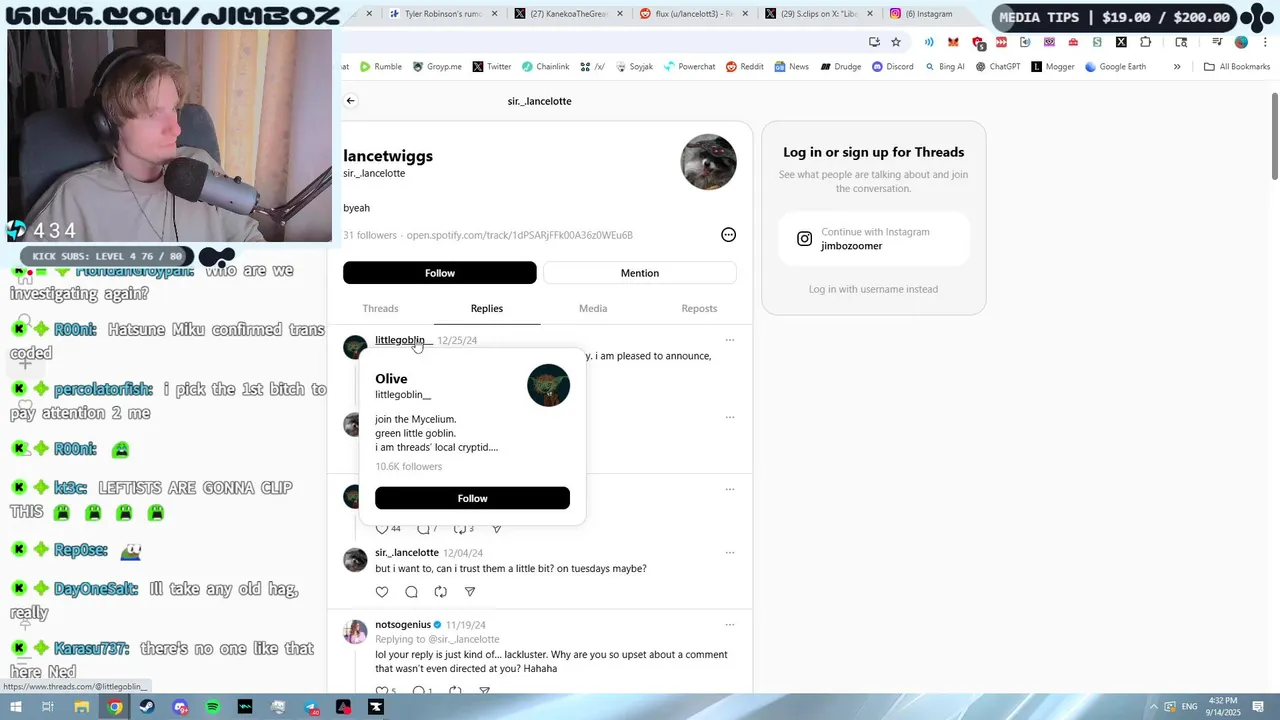Click the comment bubble under lancelotte reply
Screen dimensions: 1280x720
(x=411, y=592)
